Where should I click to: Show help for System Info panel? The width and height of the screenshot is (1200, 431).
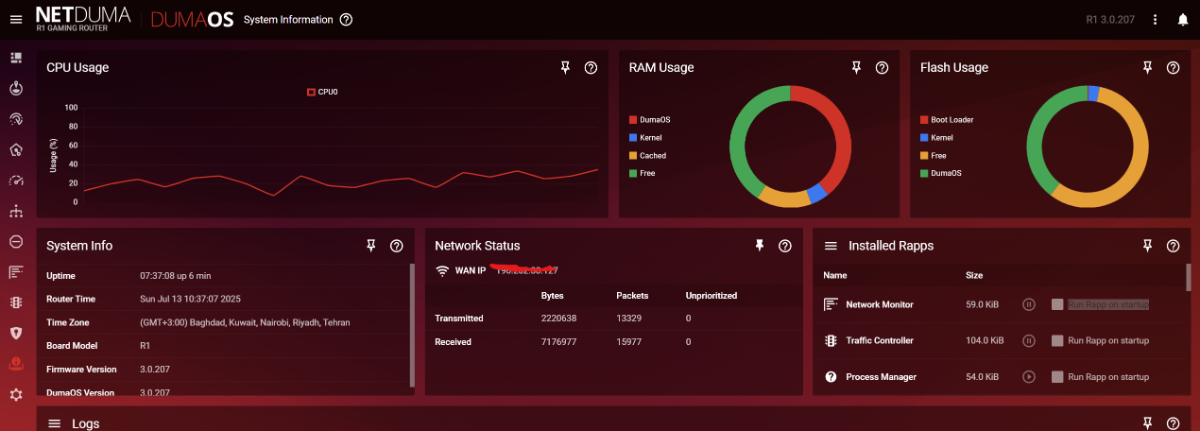[397, 245]
